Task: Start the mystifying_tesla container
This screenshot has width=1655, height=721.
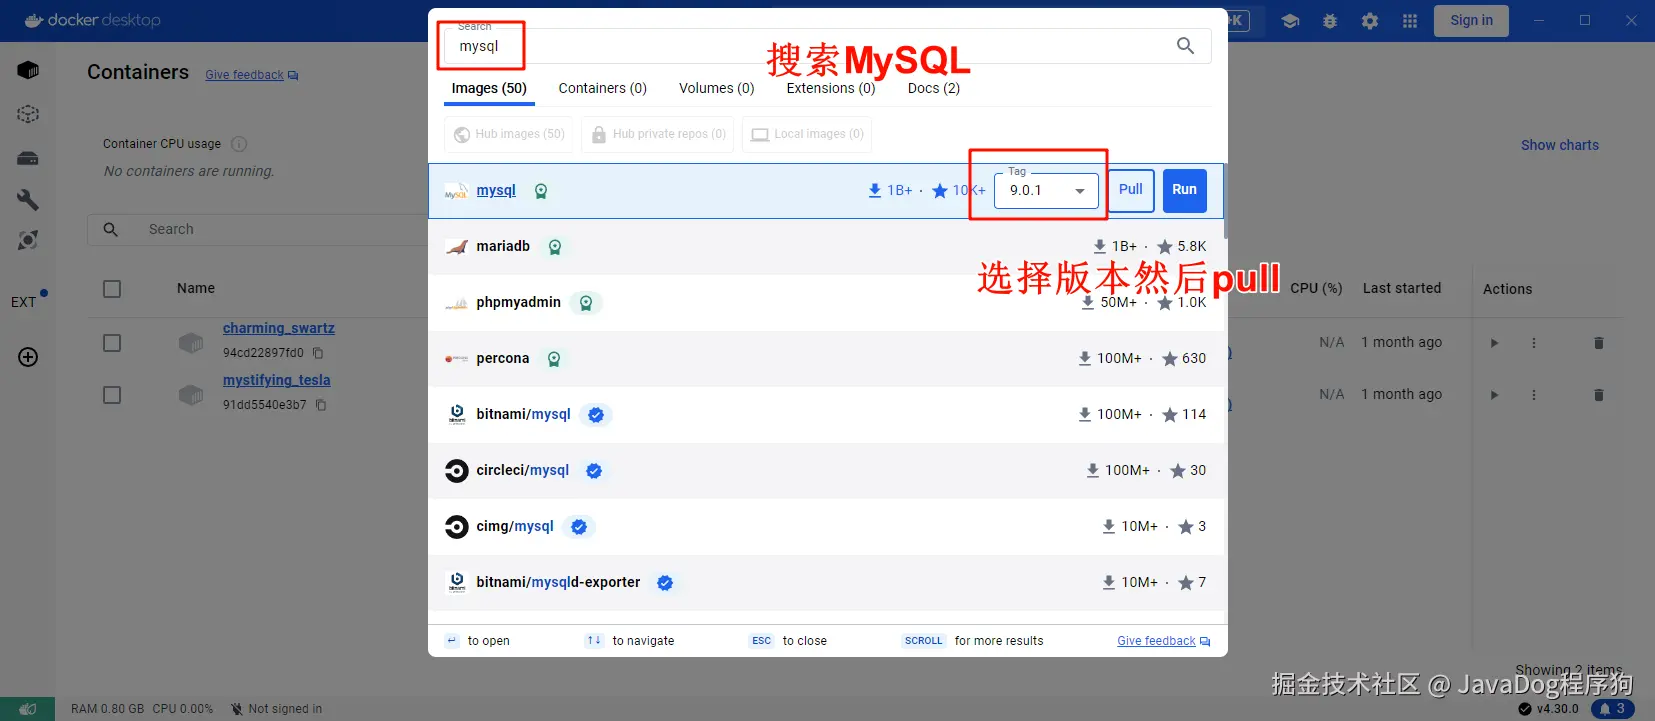Action: coord(1494,395)
